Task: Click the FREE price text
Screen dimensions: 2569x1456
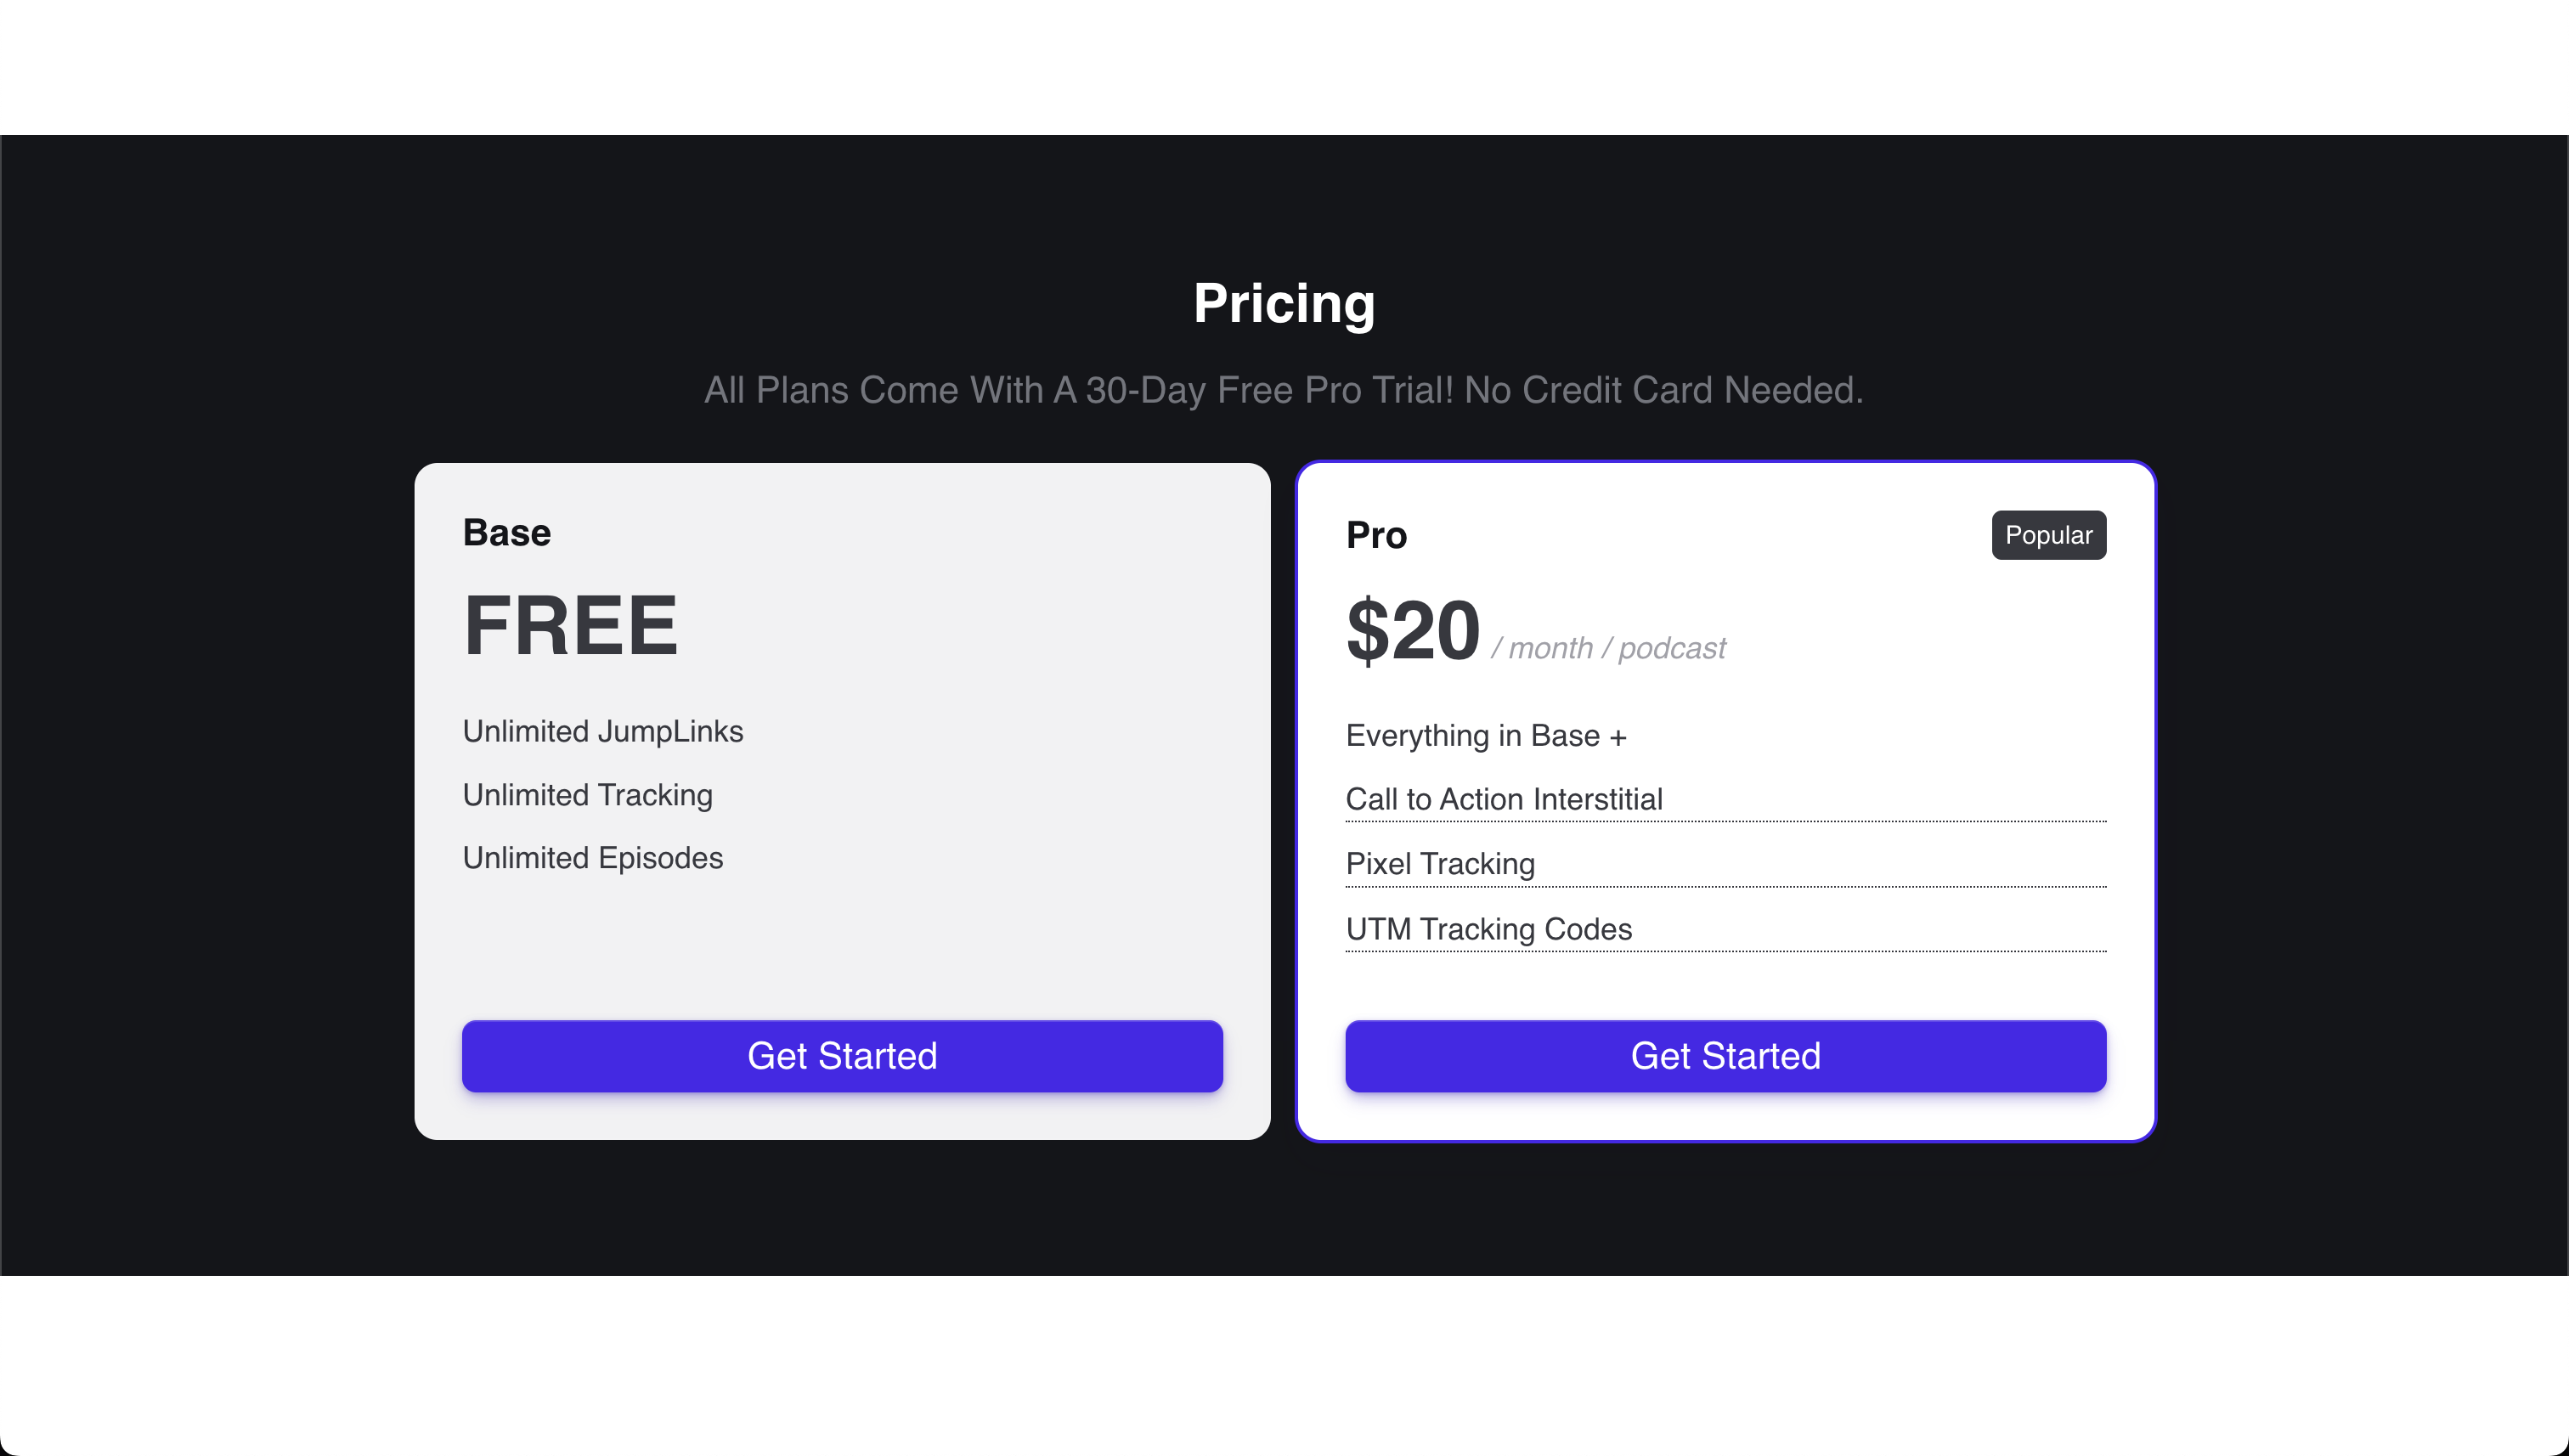Action: click(x=571, y=626)
